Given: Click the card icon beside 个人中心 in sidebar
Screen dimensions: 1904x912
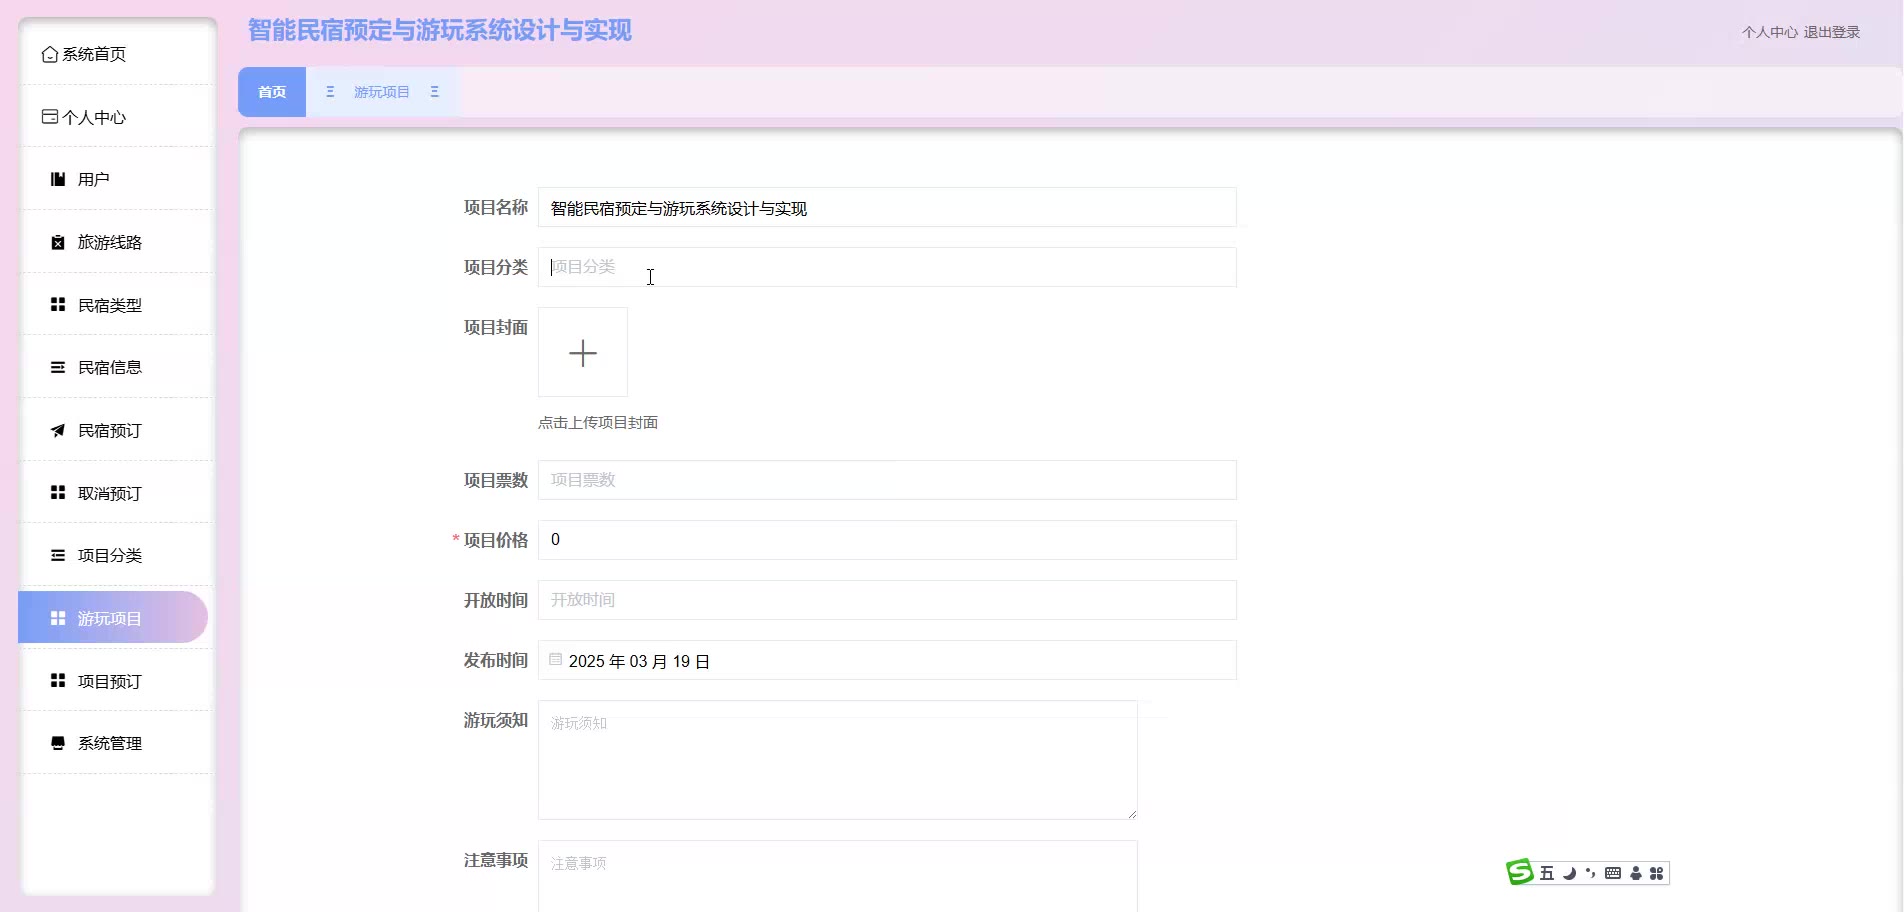Looking at the screenshot, I should (x=50, y=117).
